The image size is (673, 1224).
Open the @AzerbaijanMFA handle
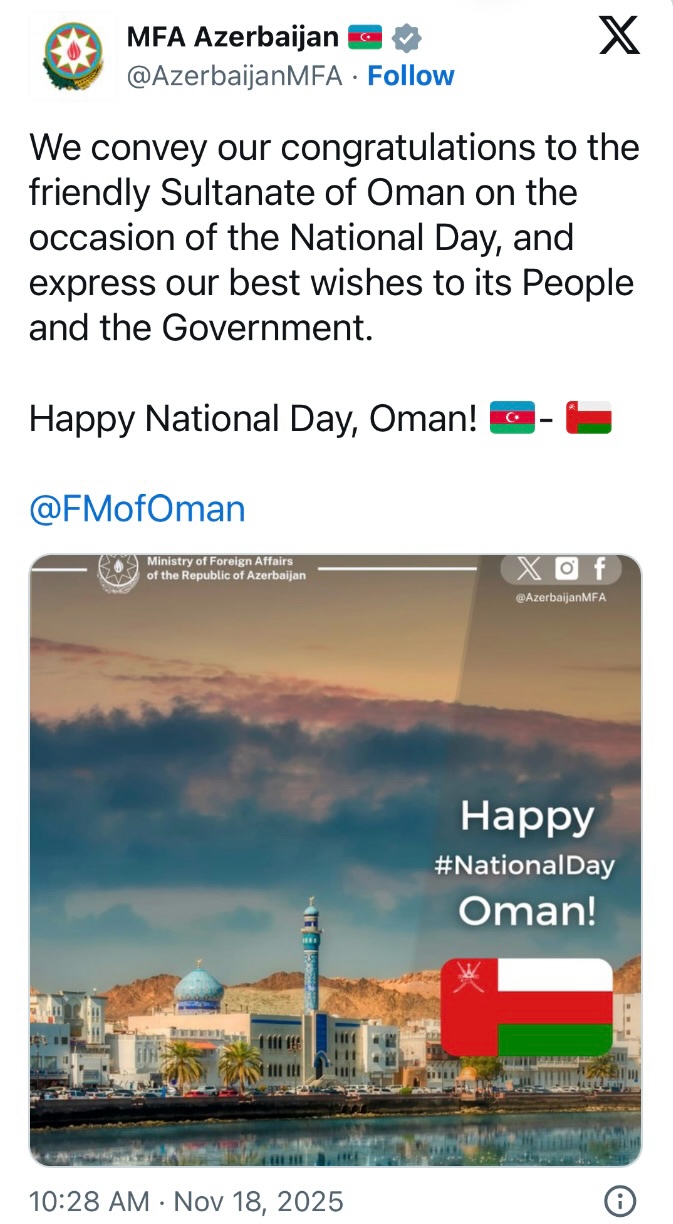235,76
